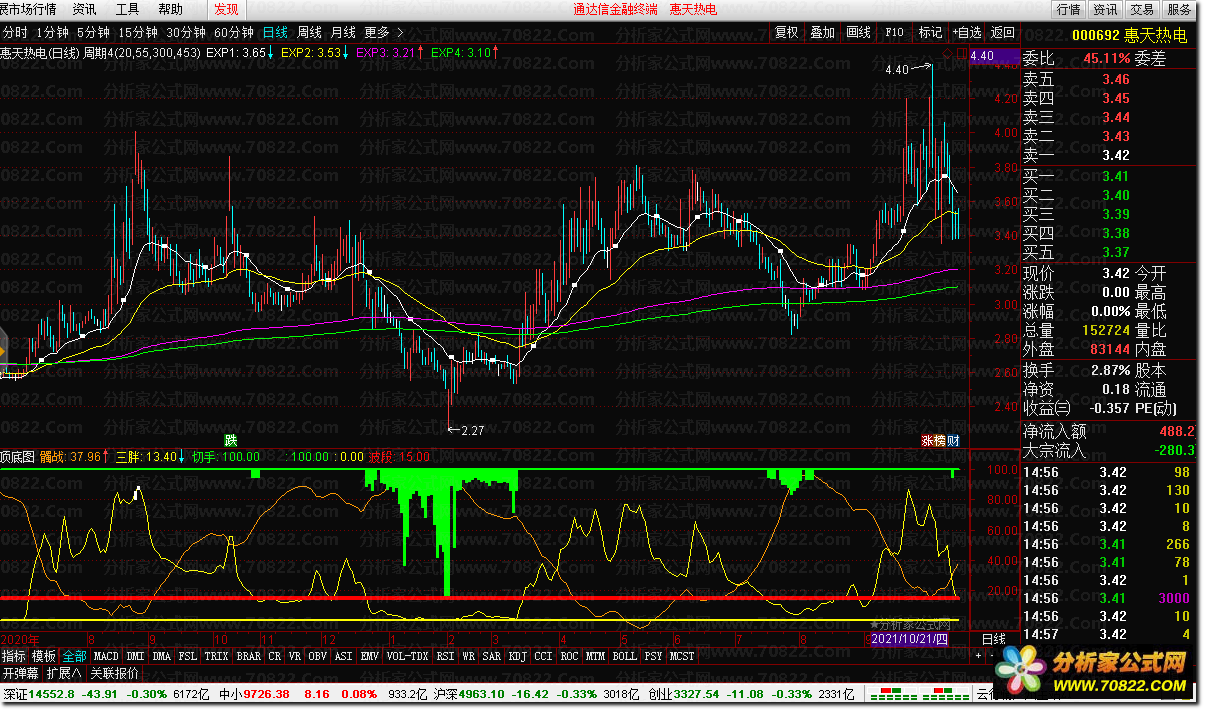Click the 行情 button at top right
This screenshot has height=710, width=1205.
1069,9
